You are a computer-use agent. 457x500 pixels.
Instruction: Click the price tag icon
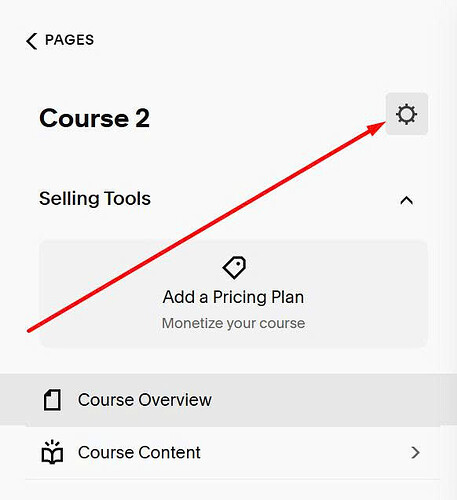point(234,267)
